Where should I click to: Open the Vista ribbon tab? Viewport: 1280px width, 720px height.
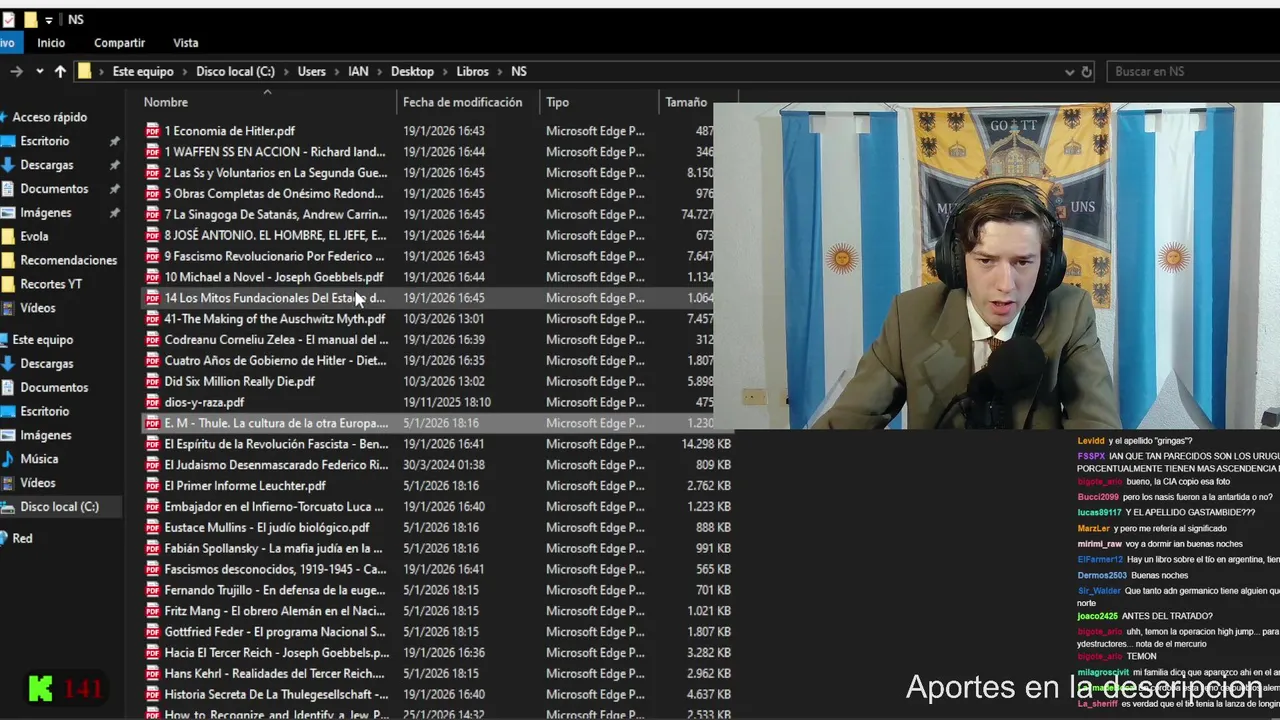pos(186,43)
